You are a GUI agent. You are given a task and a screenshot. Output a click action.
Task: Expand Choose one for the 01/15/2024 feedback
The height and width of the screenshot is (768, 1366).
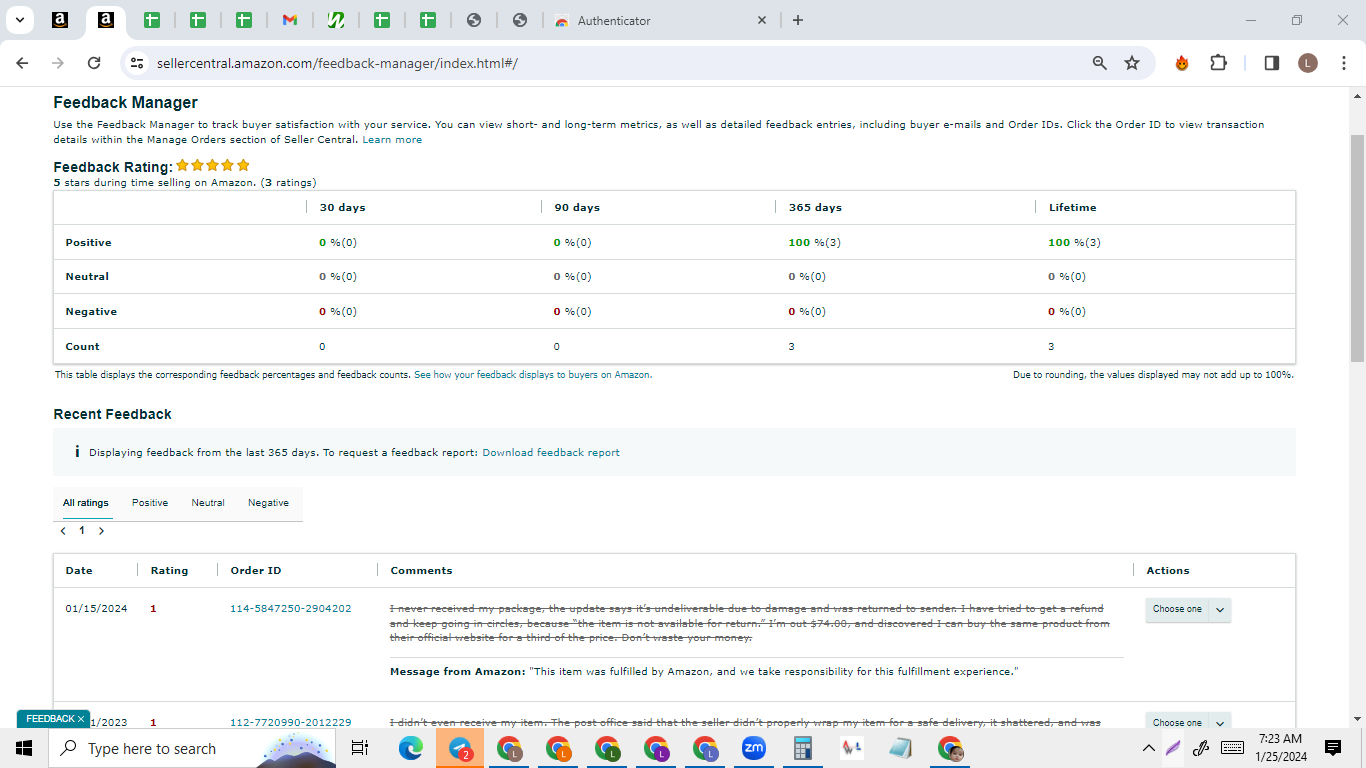[x=1188, y=610]
